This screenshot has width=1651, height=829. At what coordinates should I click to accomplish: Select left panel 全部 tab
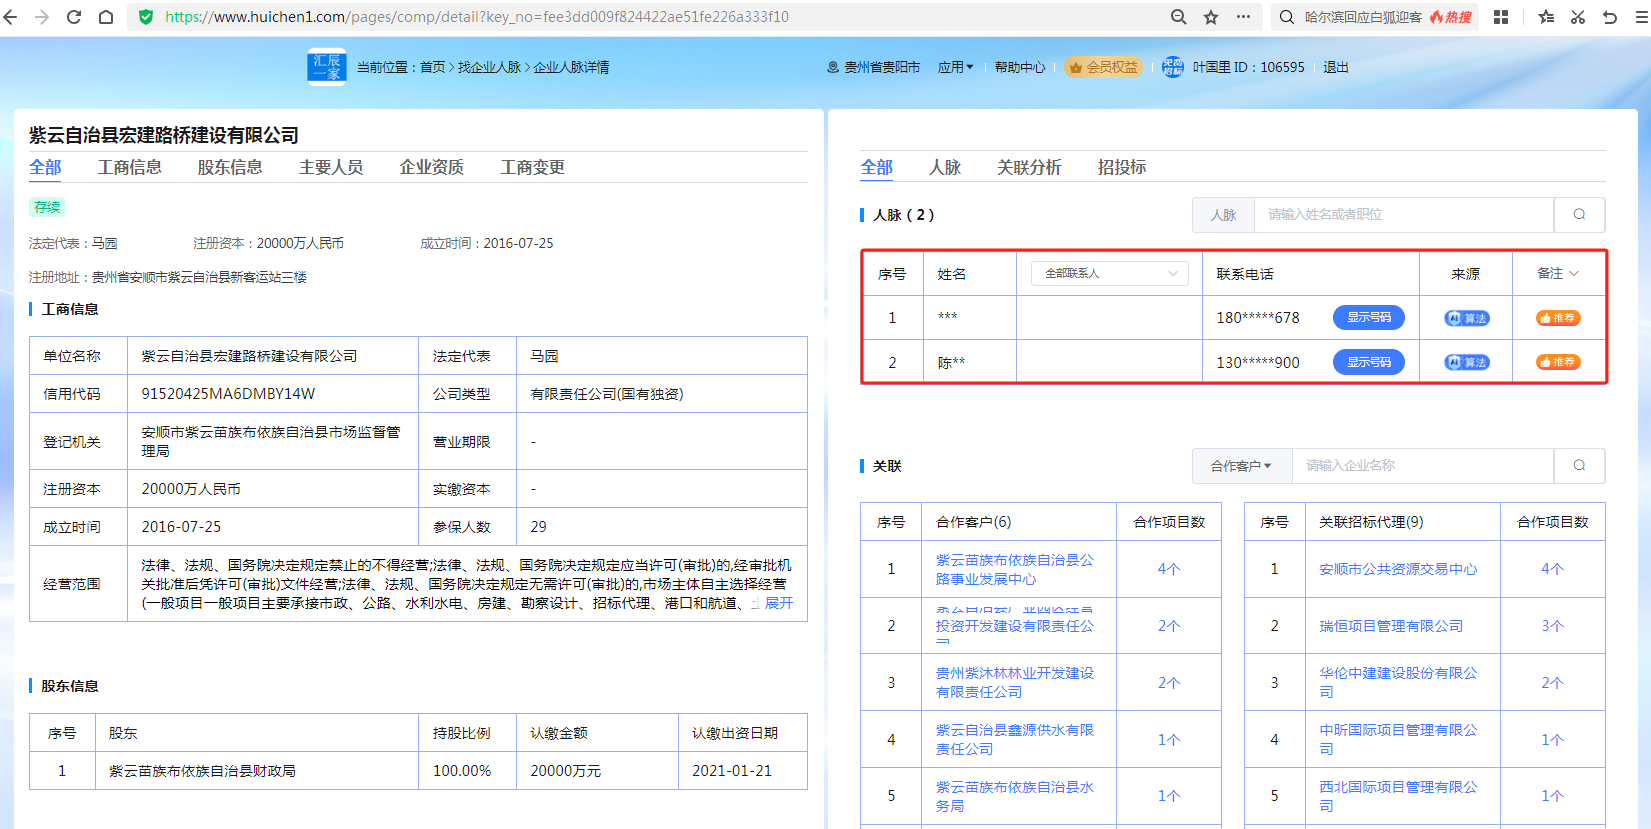pyautogui.click(x=45, y=167)
